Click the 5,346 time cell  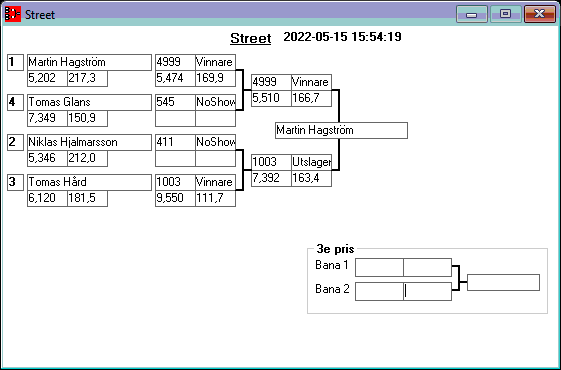click(48, 159)
